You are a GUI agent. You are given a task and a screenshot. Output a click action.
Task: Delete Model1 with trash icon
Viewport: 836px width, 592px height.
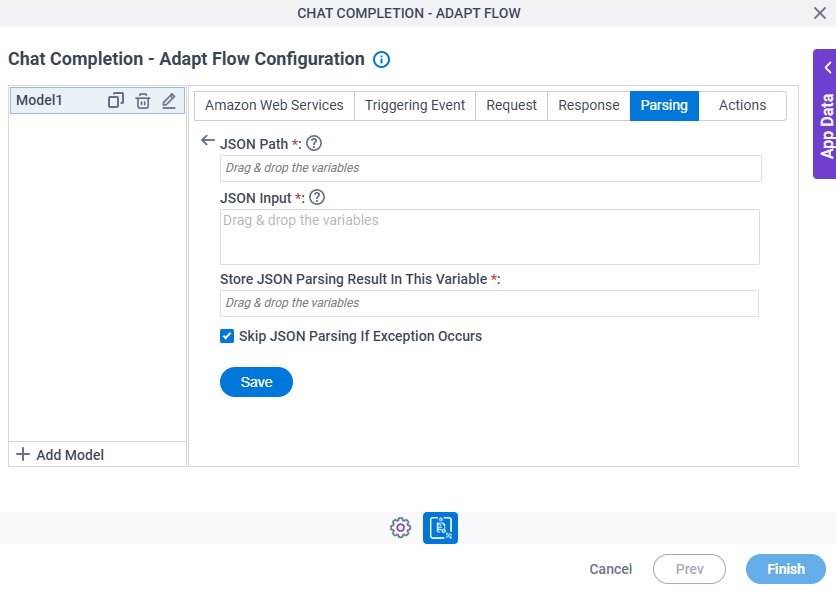point(143,100)
